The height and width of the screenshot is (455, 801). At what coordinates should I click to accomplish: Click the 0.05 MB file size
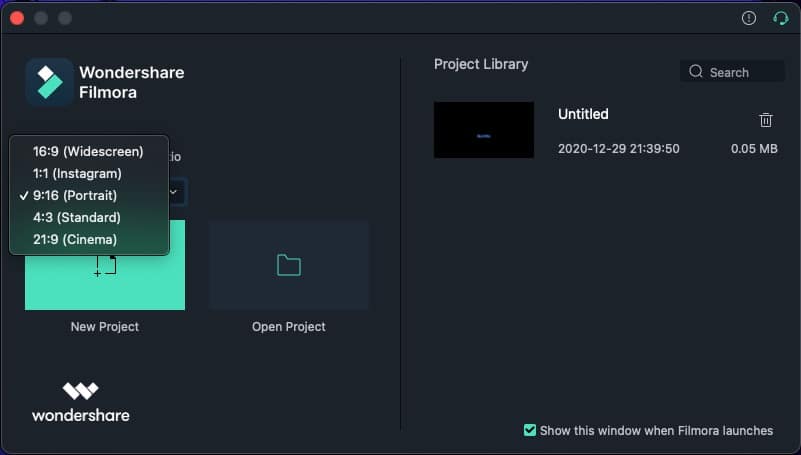[754, 149]
